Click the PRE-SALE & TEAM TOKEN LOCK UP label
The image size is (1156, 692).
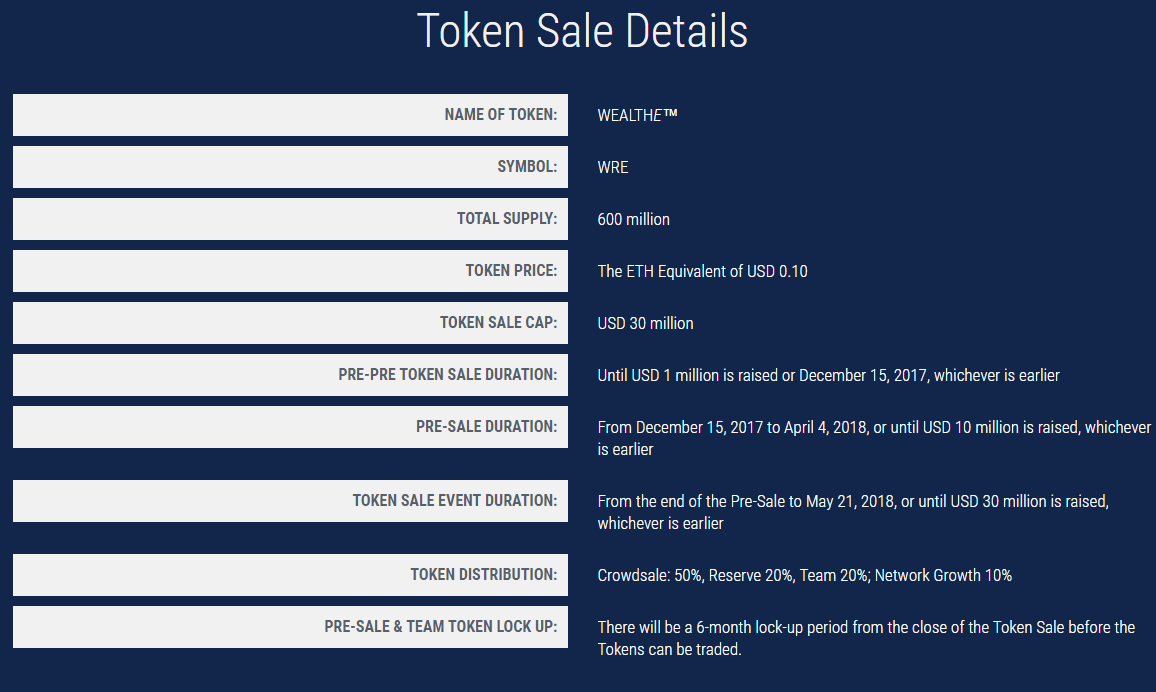[440, 627]
